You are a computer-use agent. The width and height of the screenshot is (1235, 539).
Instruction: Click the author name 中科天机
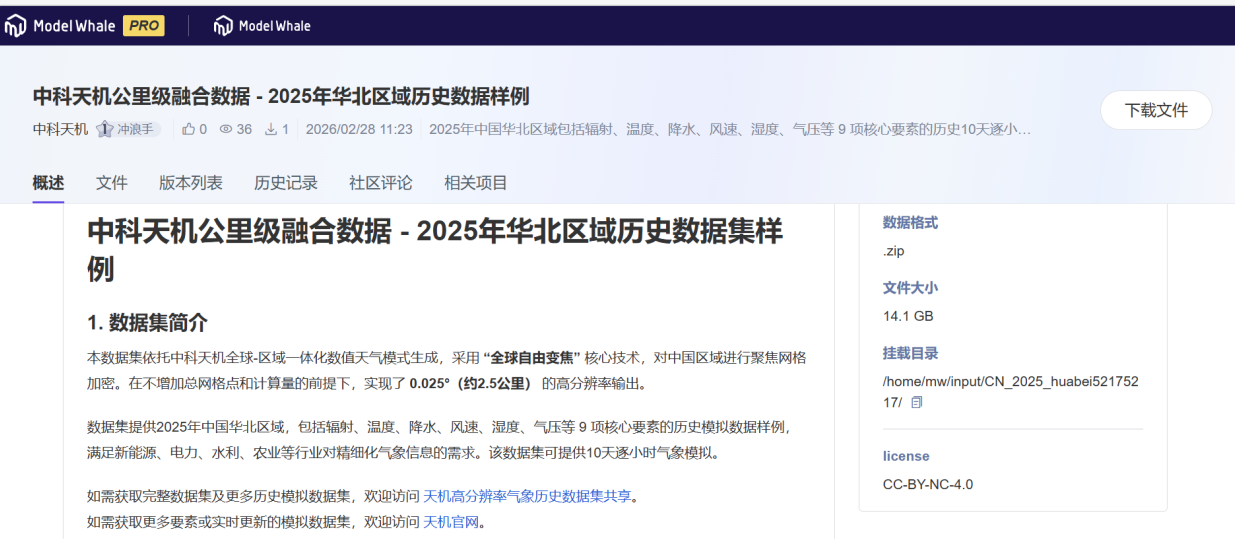click(60, 129)
